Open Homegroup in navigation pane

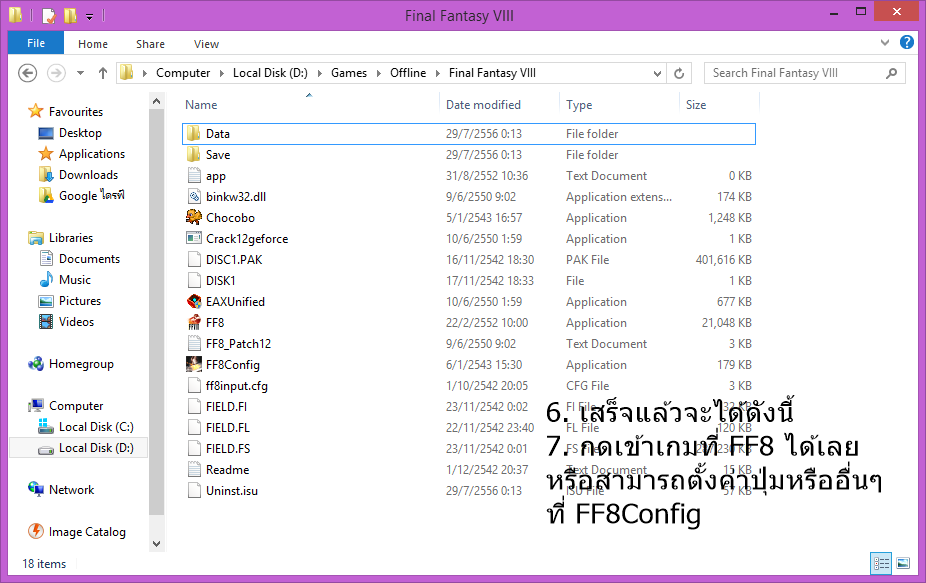pyautogui.click(x=71, y=364)
